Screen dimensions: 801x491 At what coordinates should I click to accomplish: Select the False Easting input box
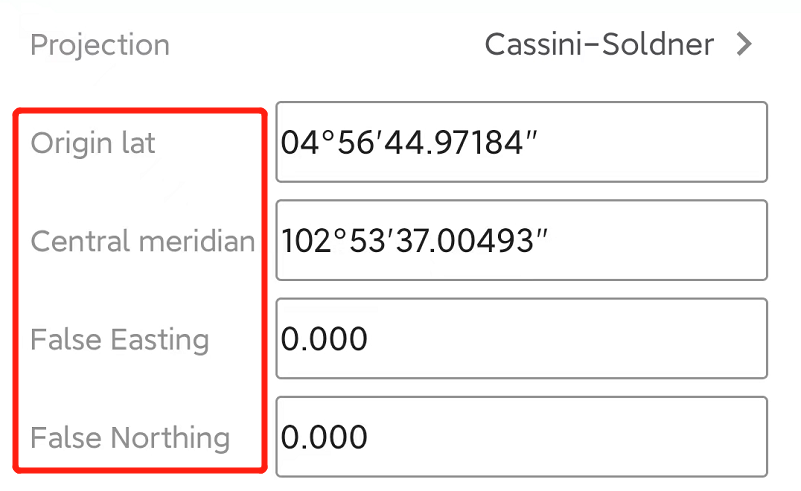(521, 338)
